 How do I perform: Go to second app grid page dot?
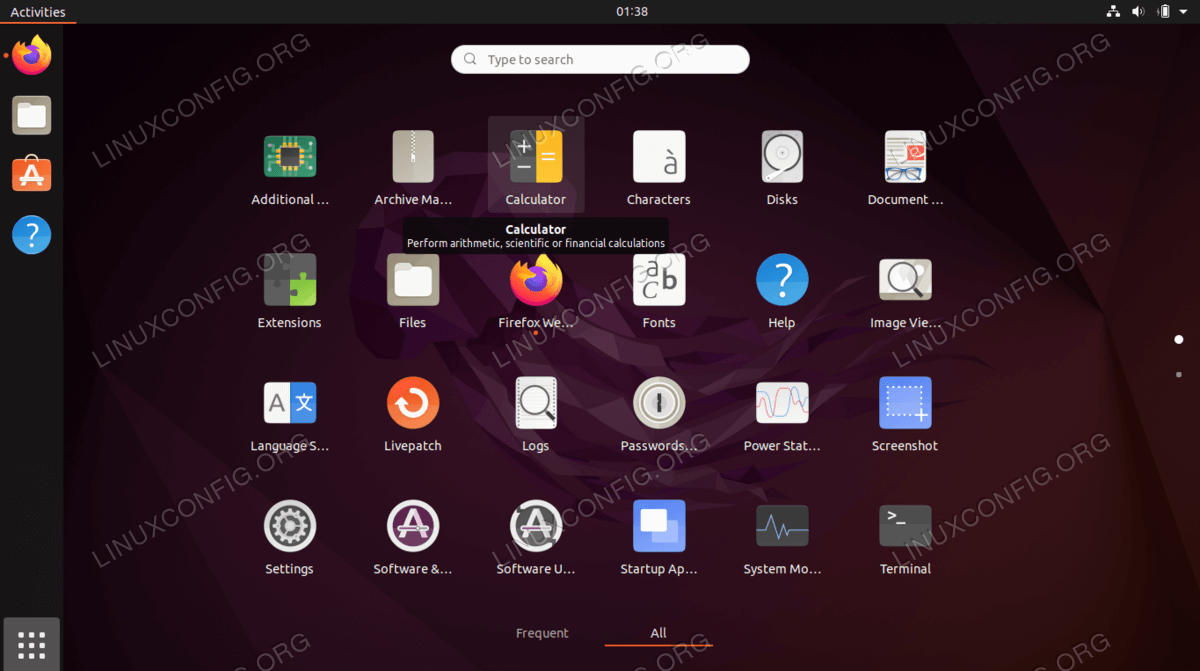(x=1179, y=374)
